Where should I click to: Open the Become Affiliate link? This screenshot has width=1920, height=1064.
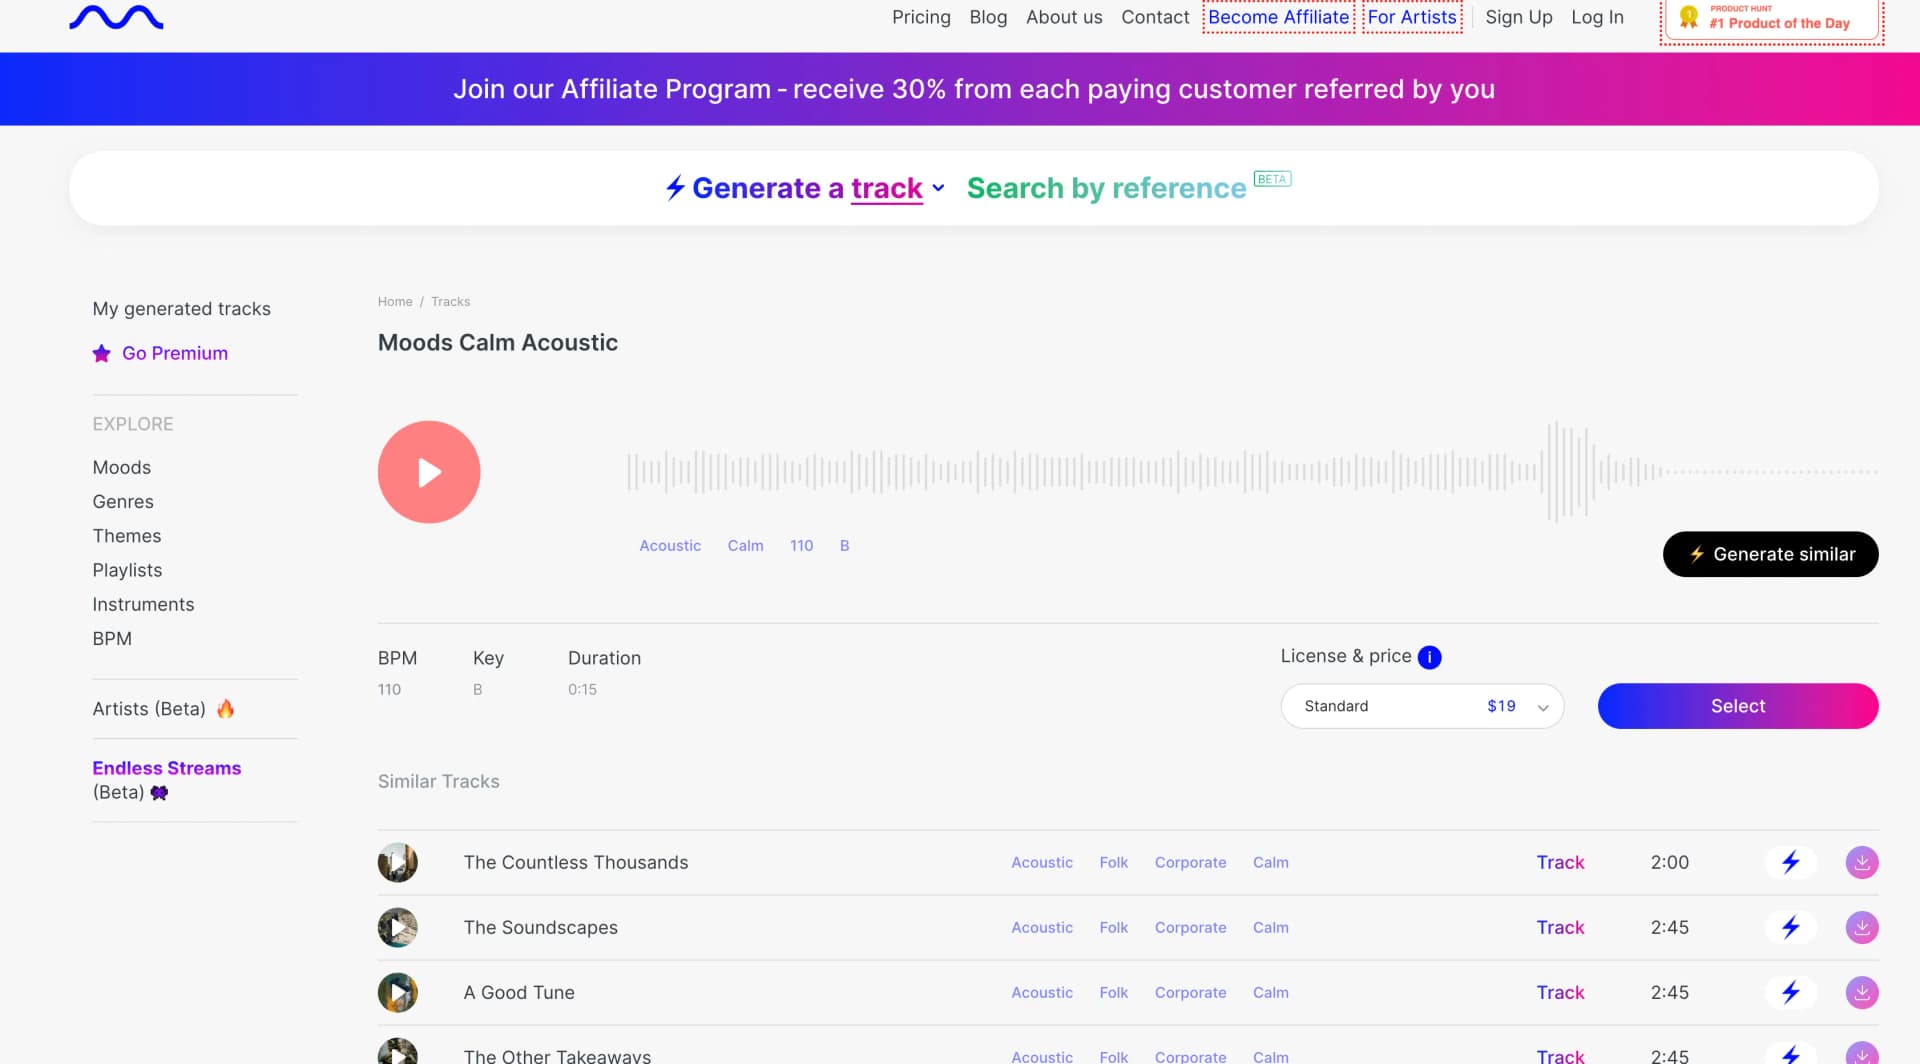coord(1277,17)
